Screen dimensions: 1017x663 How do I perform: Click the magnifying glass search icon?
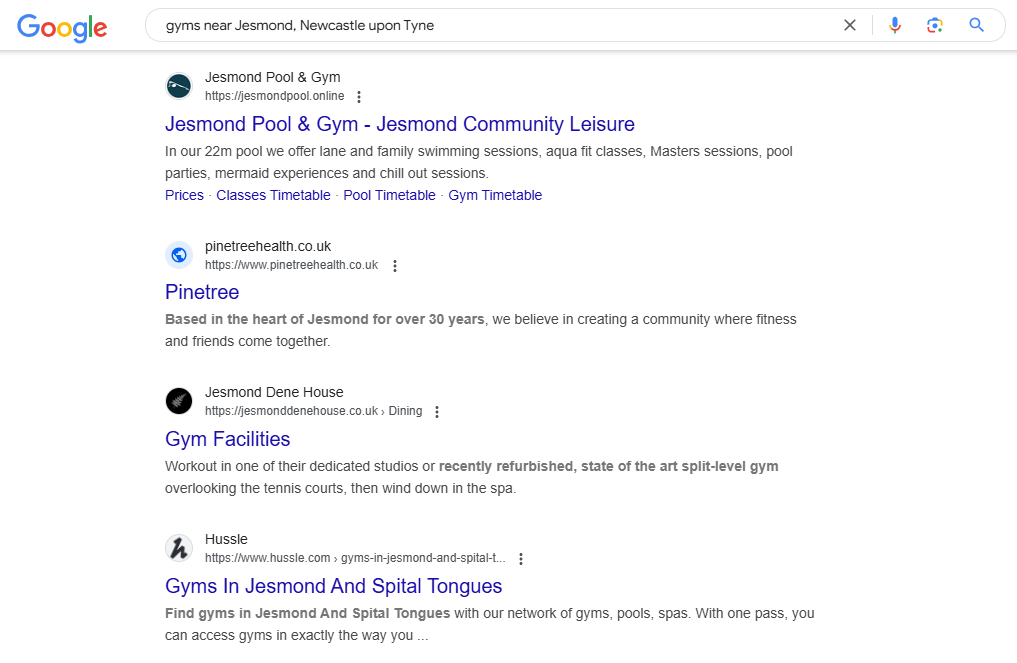976,25
